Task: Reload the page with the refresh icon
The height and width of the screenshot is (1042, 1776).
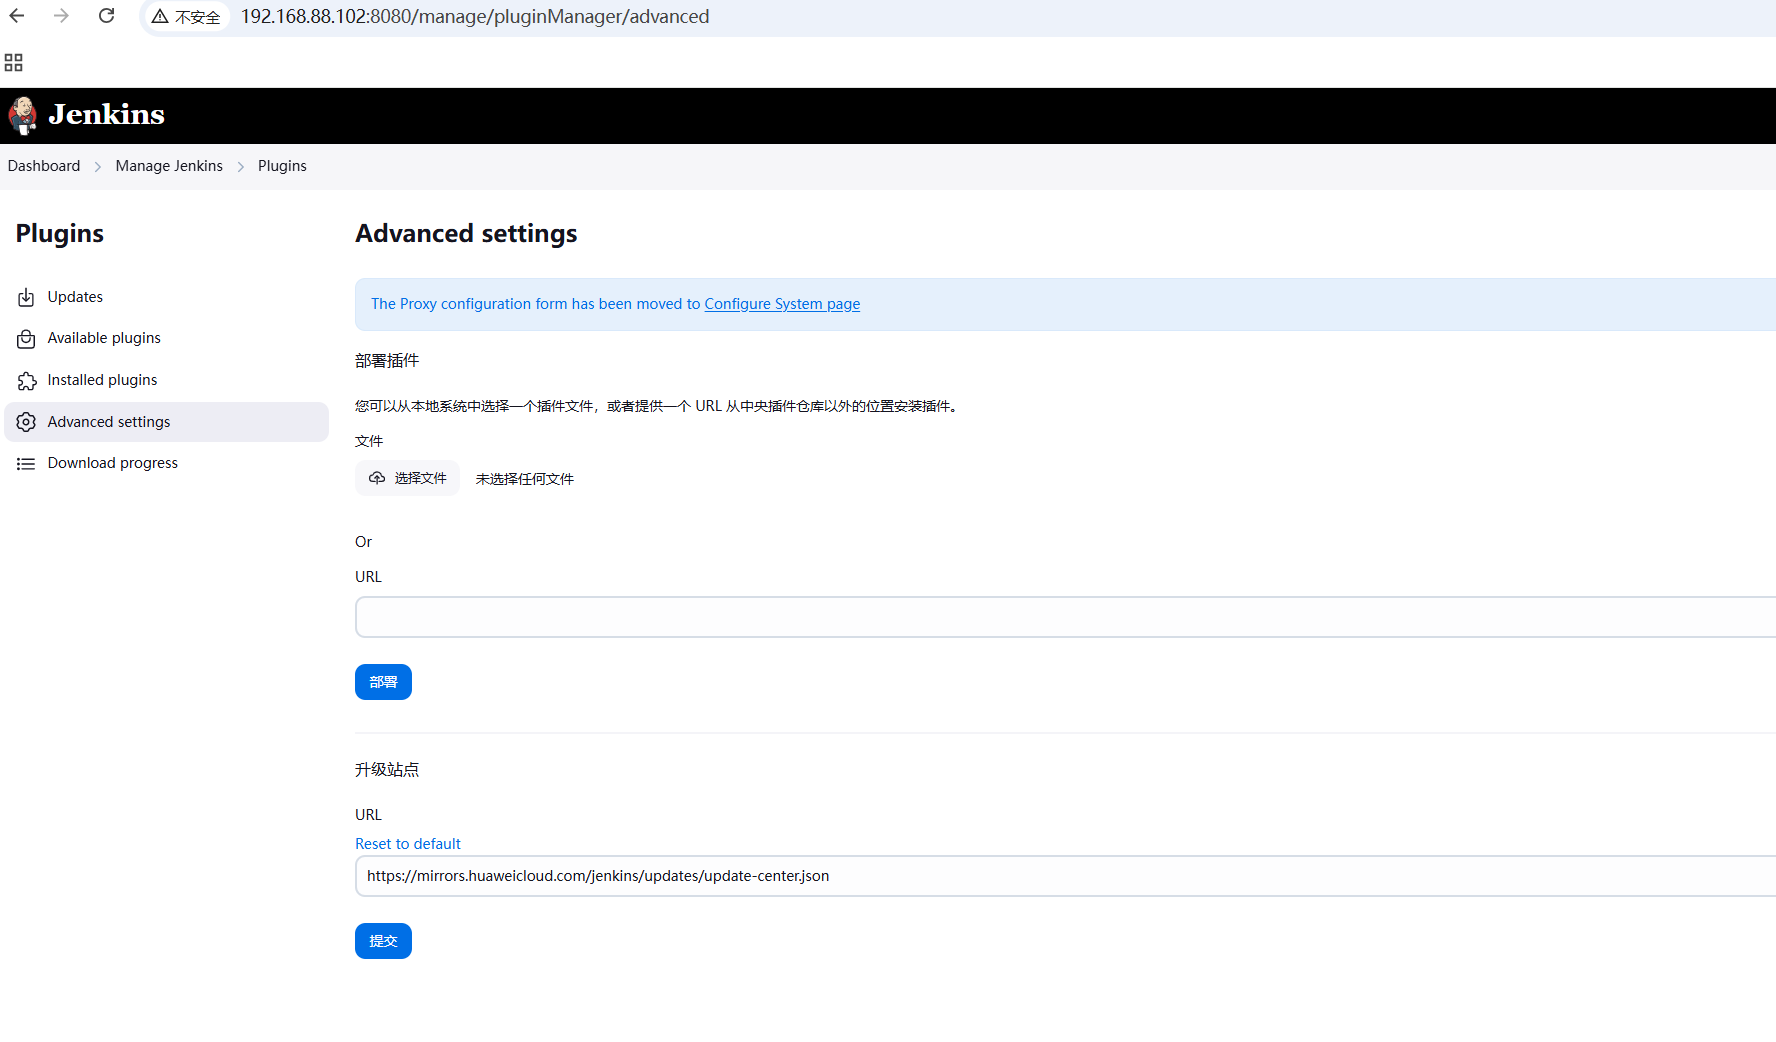Action: pos(106,16)
